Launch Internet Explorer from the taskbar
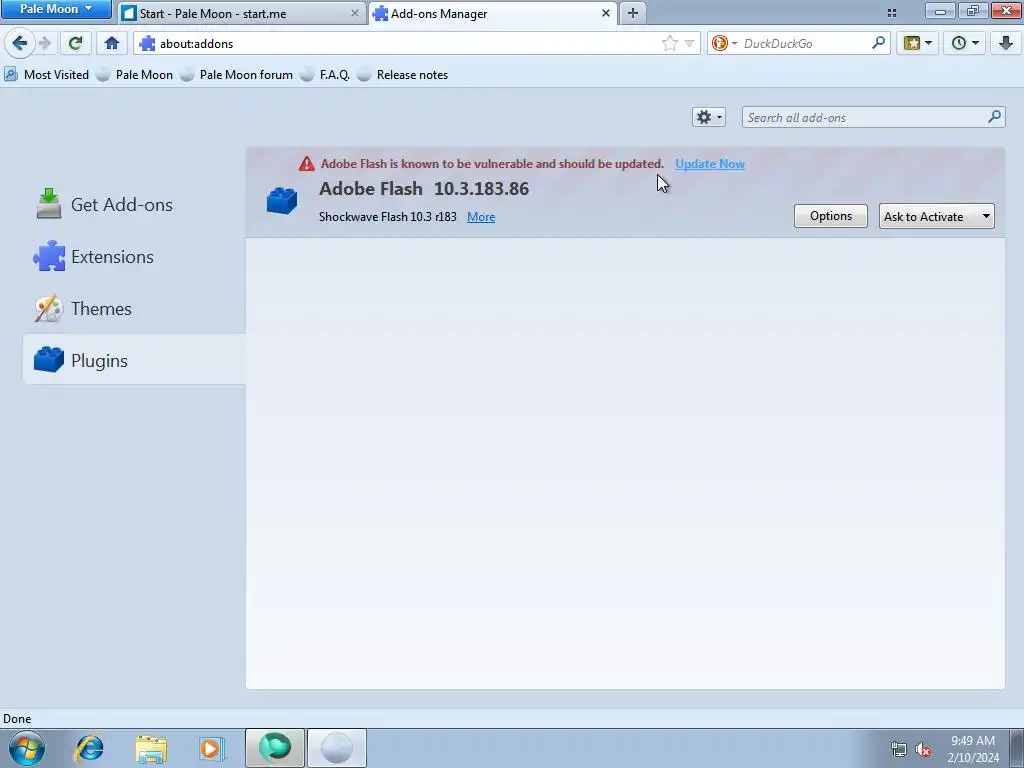The width and height of the screenshot is (1024, 768). click(89, 748)
